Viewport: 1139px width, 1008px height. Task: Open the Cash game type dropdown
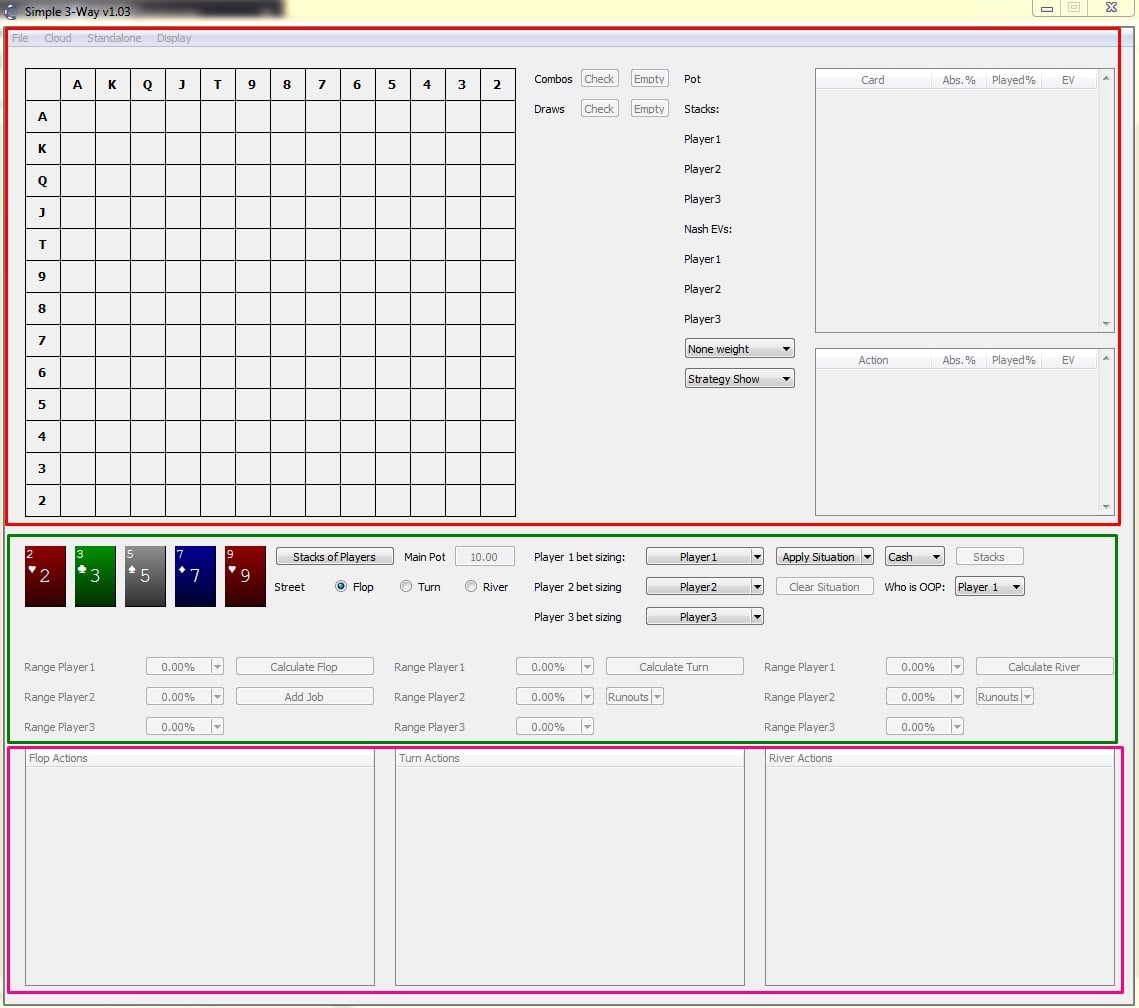click(x=913, y=556)
